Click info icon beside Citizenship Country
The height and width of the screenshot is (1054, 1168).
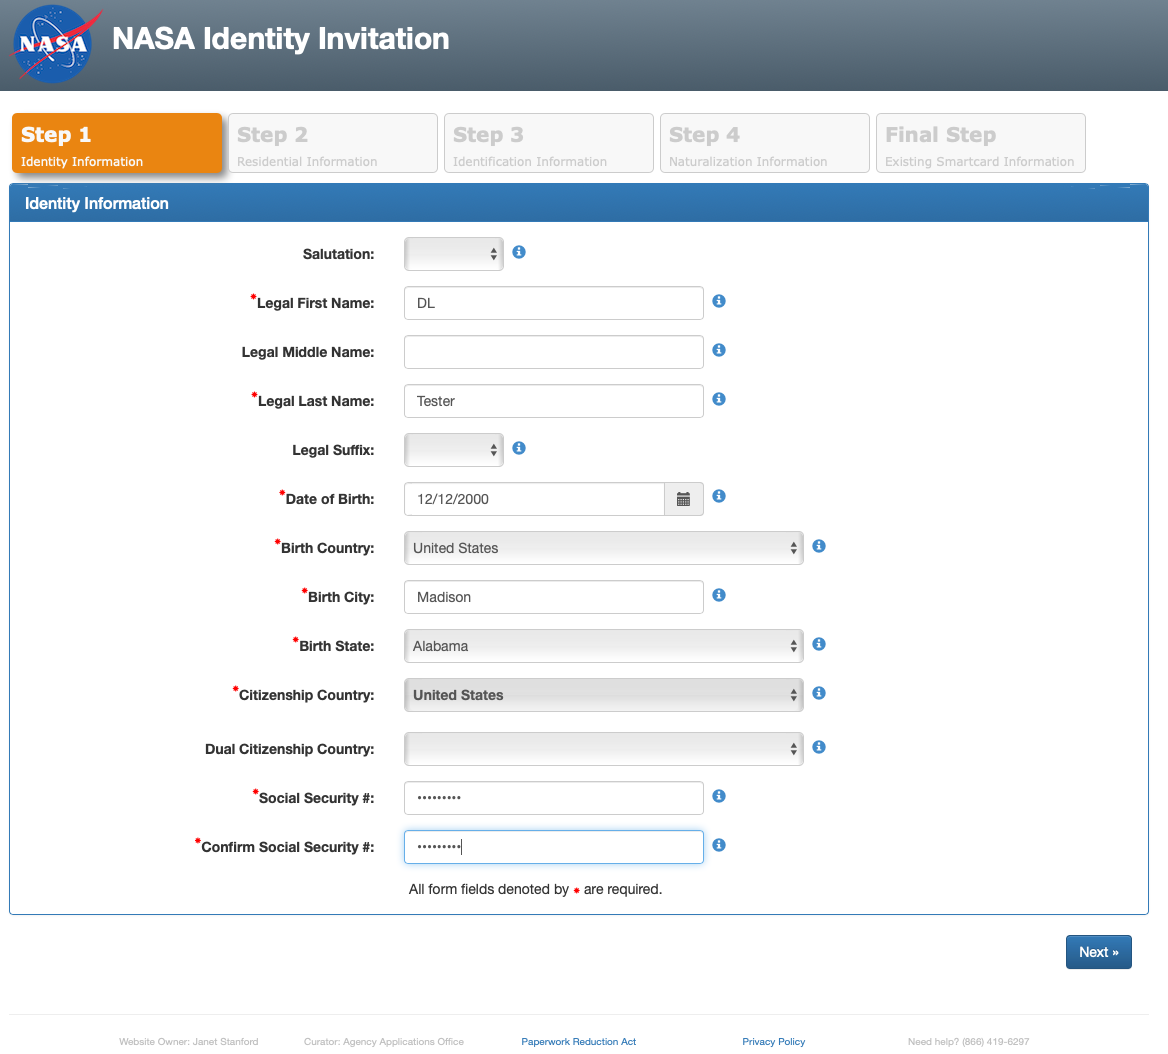click(819, 694)
